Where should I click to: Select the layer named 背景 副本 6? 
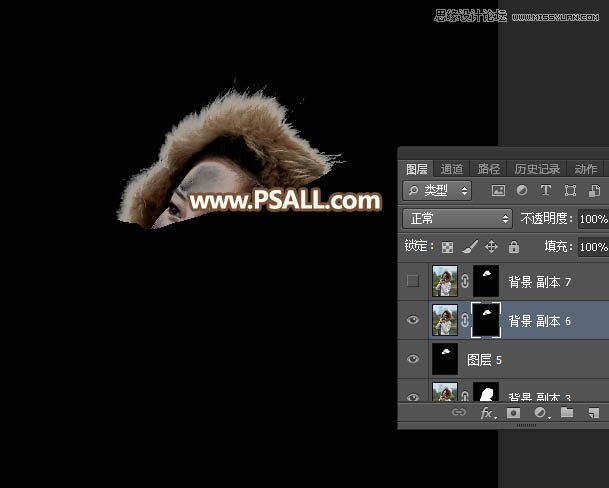(x=539, y=321)
